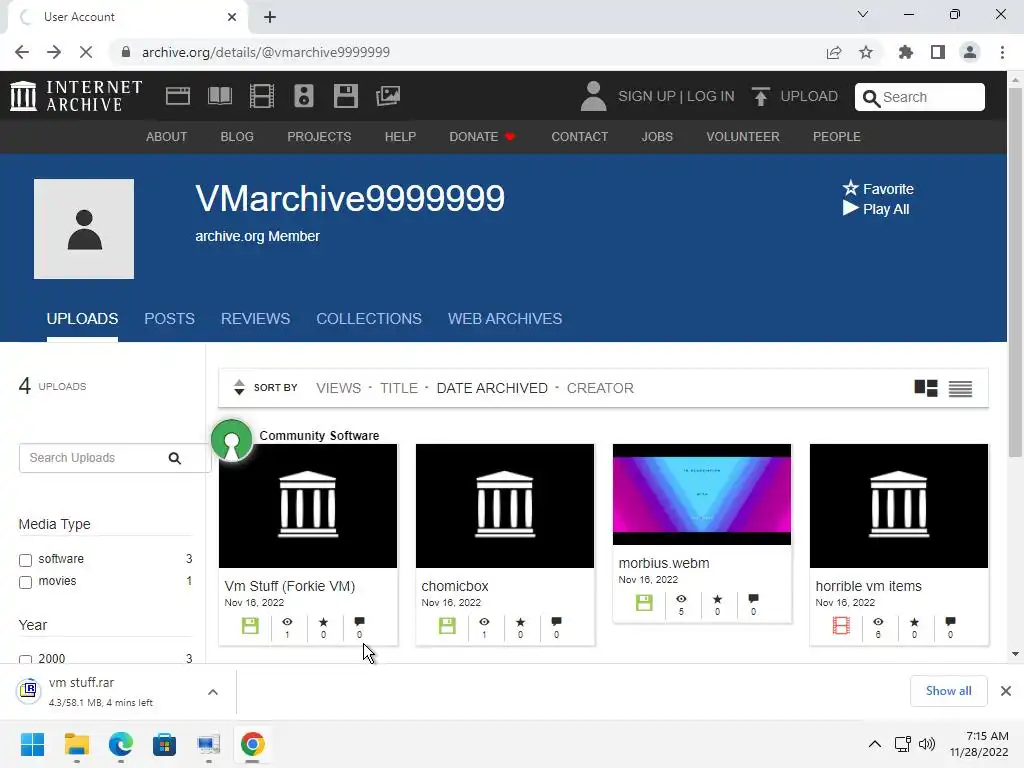Open Chrome three-dot menu
This screenshot has width=1024, height=768.
click(x=1002, y=52)
